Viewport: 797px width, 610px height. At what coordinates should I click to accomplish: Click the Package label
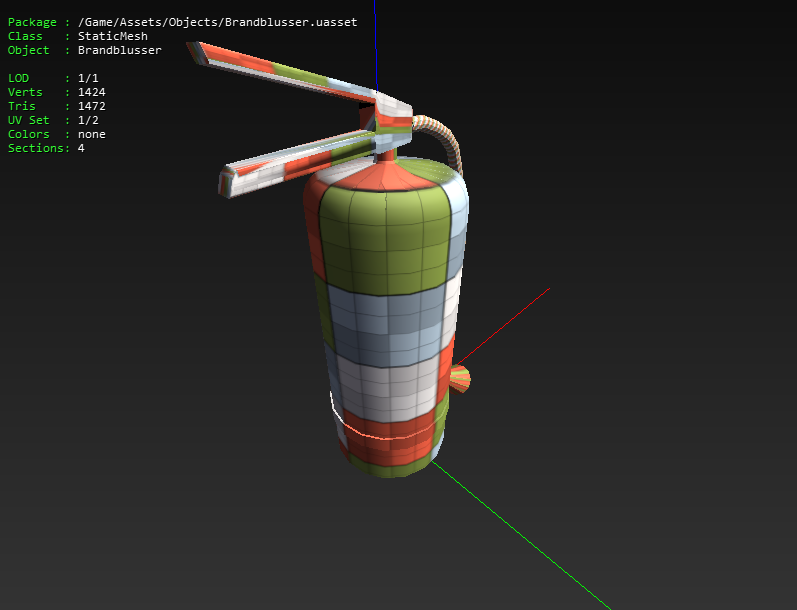point(32,22)
